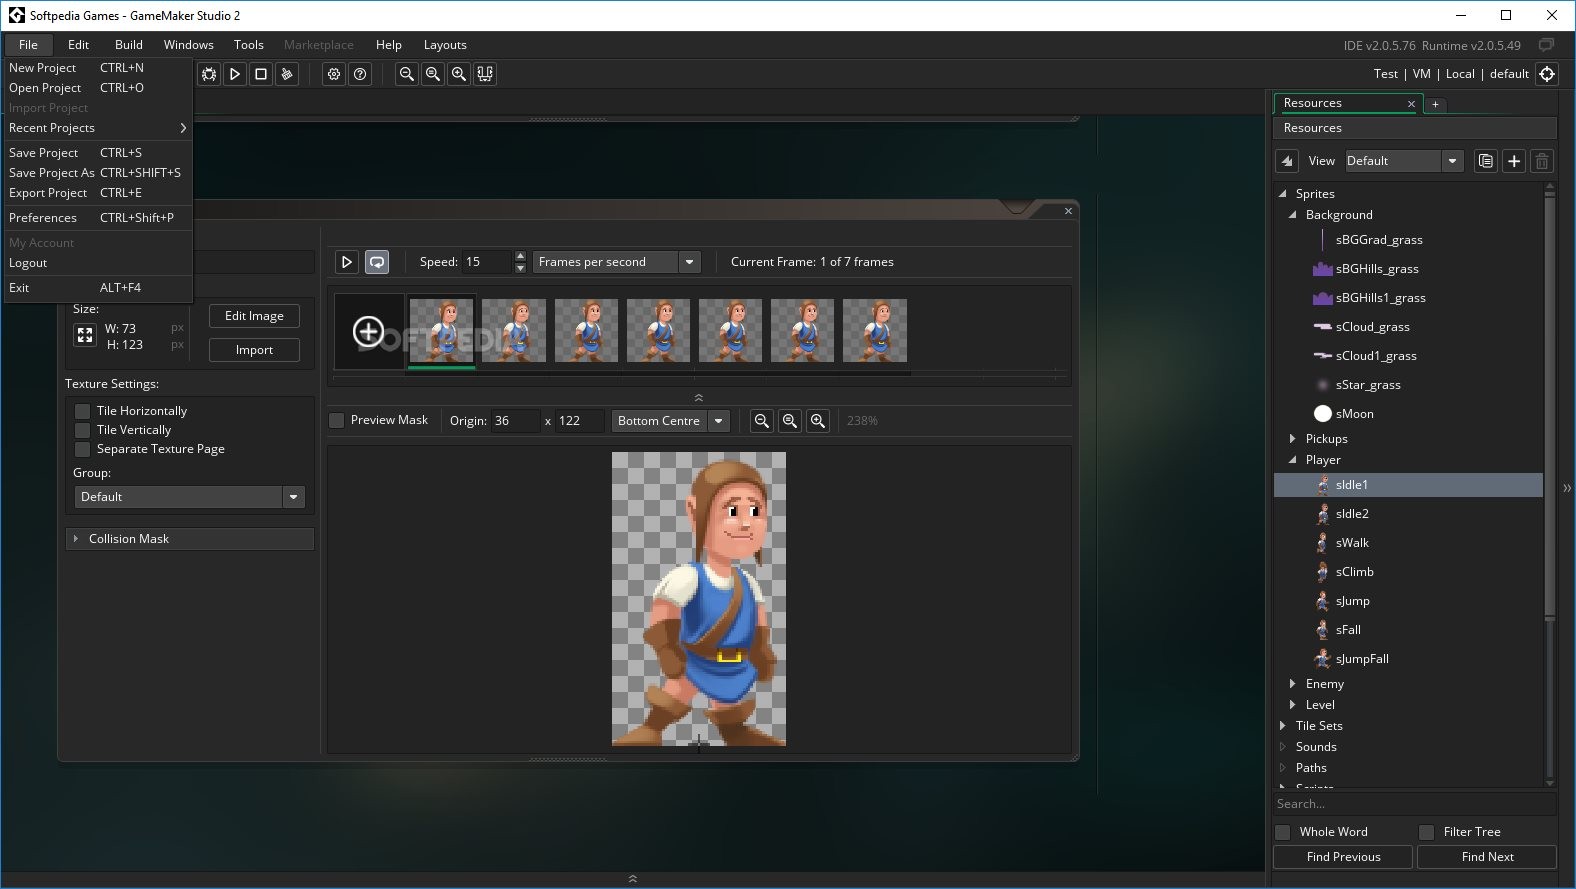Open the target manager crosshair icon
The height and width of the screenshot is (889, 1576).
click(x=1547, y=74)
